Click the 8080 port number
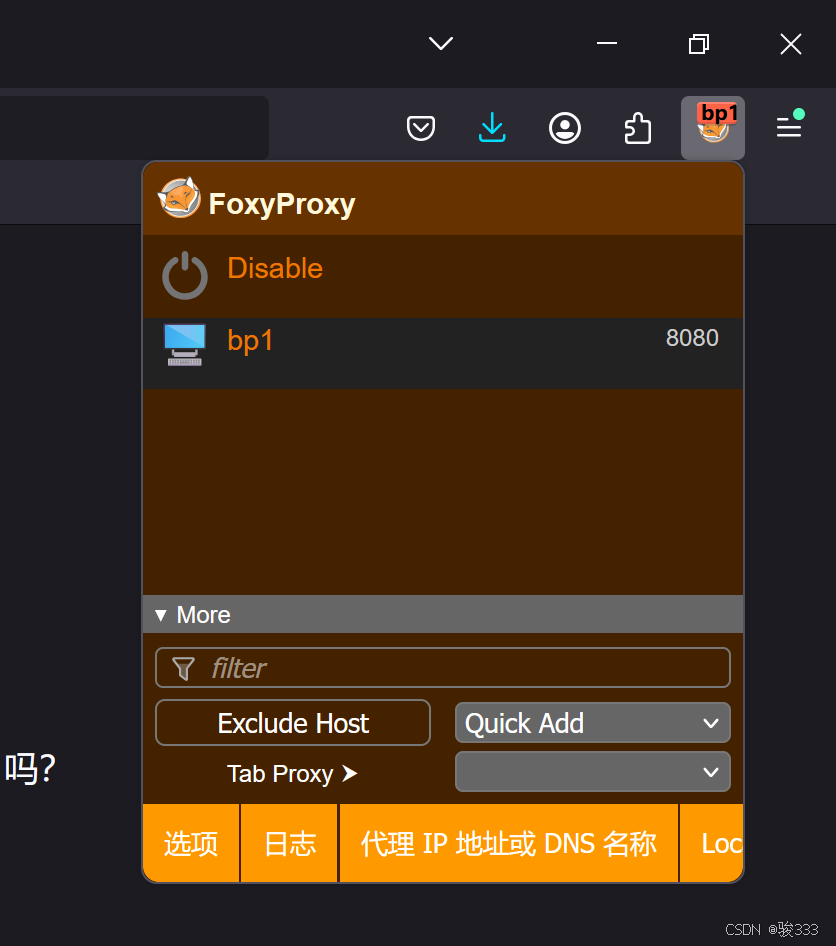 coord(692,338)
